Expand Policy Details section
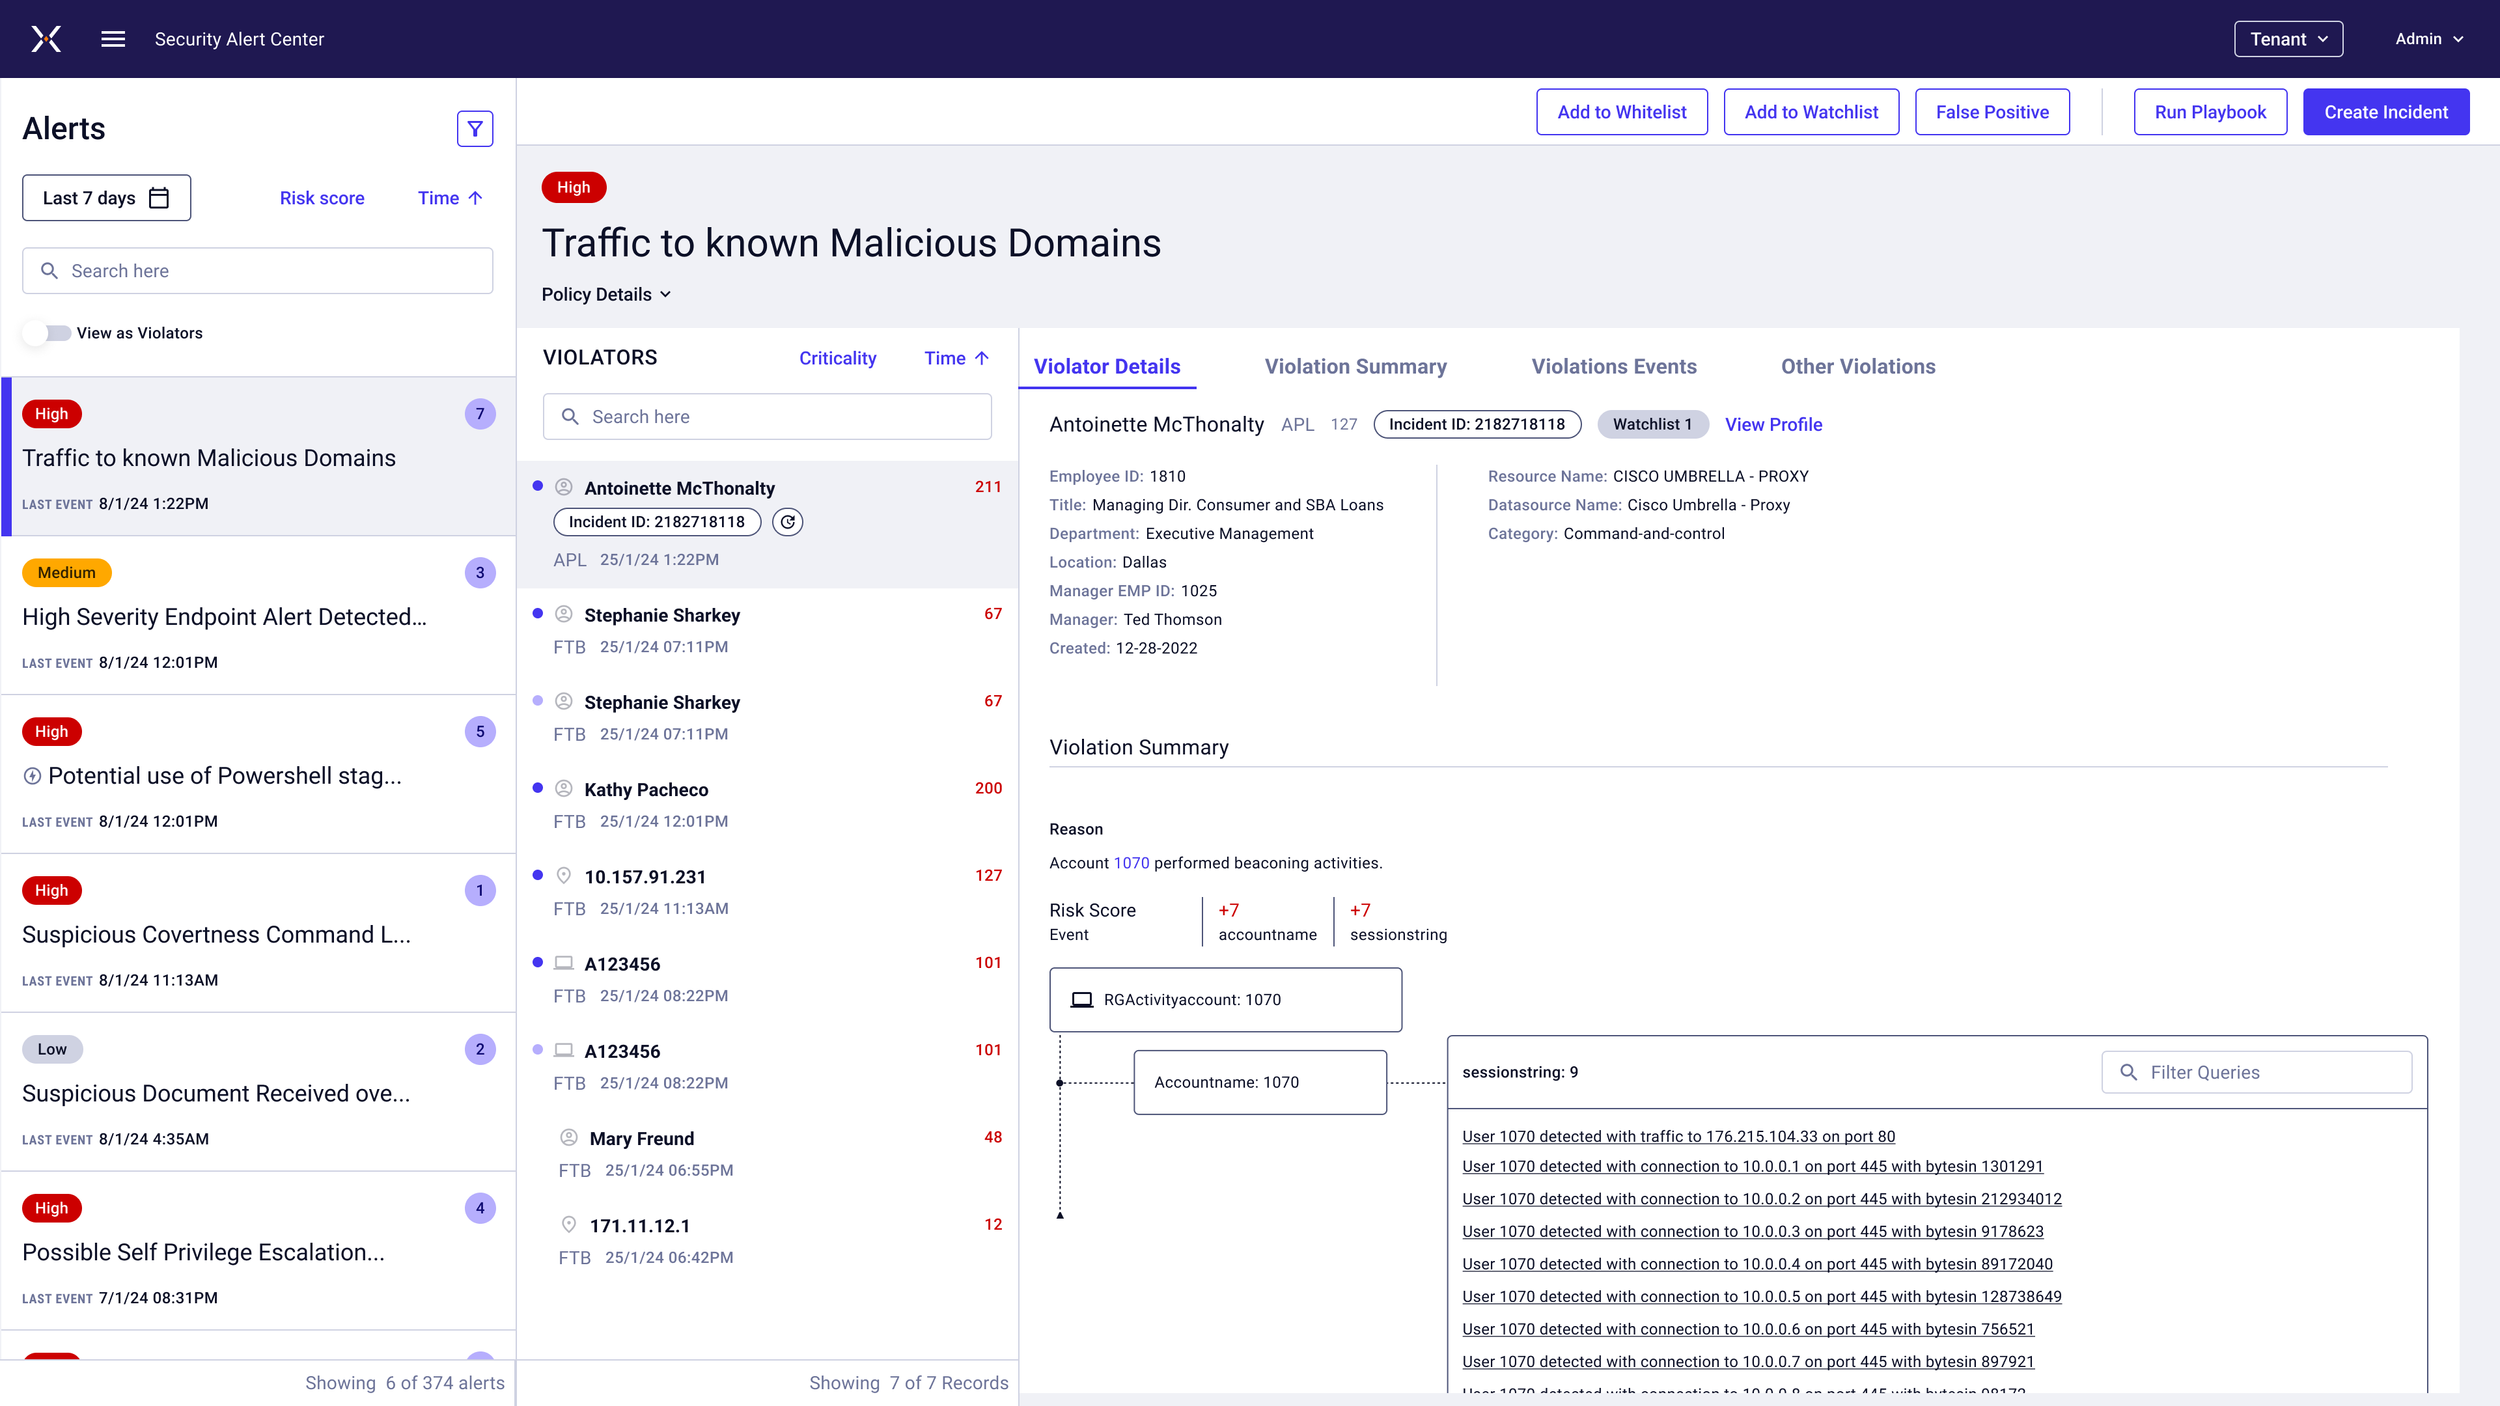 (x=606, y=295)
